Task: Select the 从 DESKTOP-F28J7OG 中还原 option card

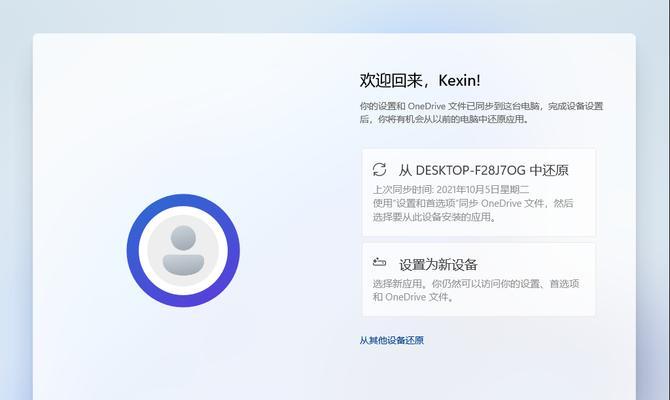Action: 479,192
